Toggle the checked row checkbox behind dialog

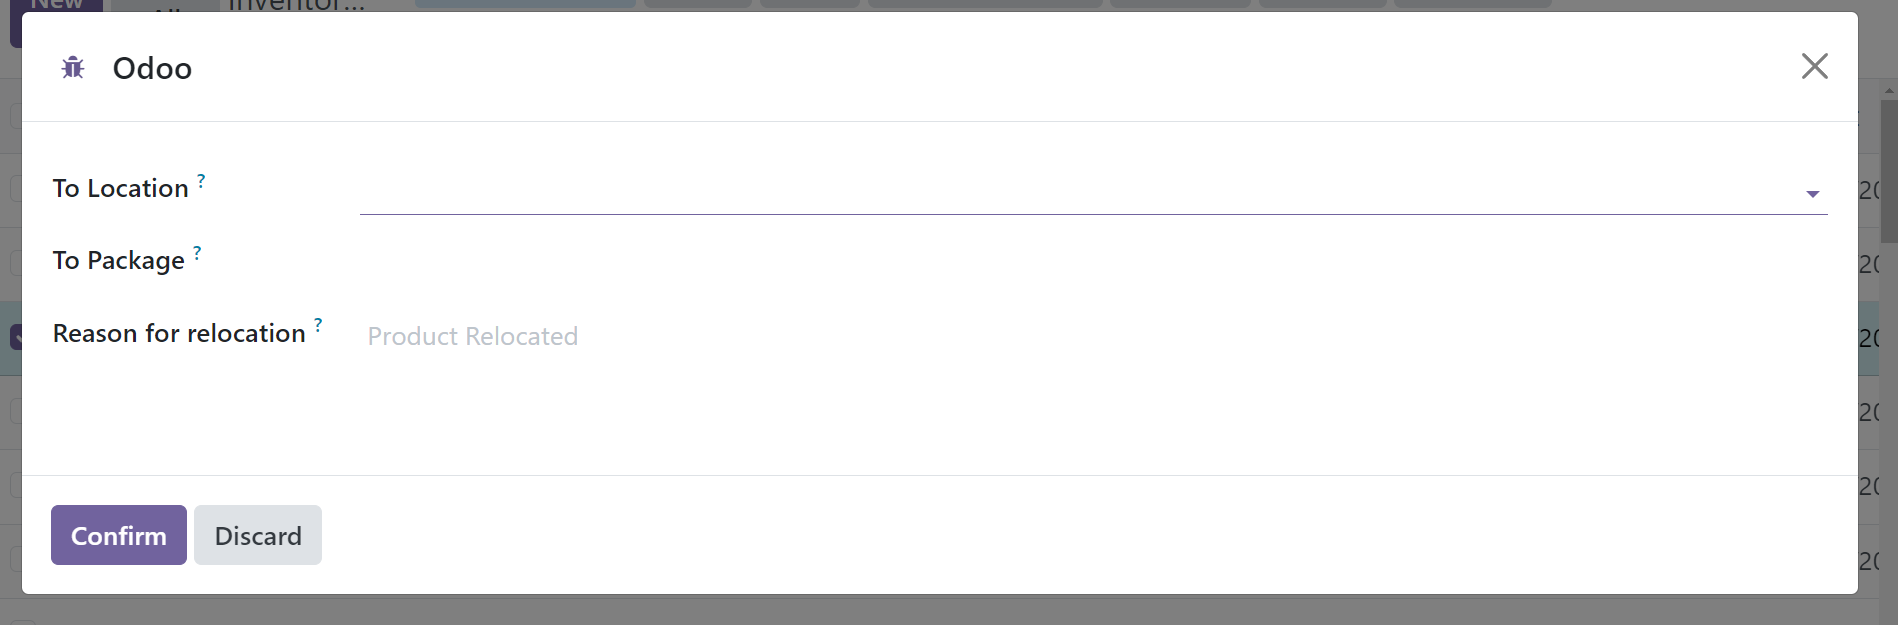click(x=16, y=338)
